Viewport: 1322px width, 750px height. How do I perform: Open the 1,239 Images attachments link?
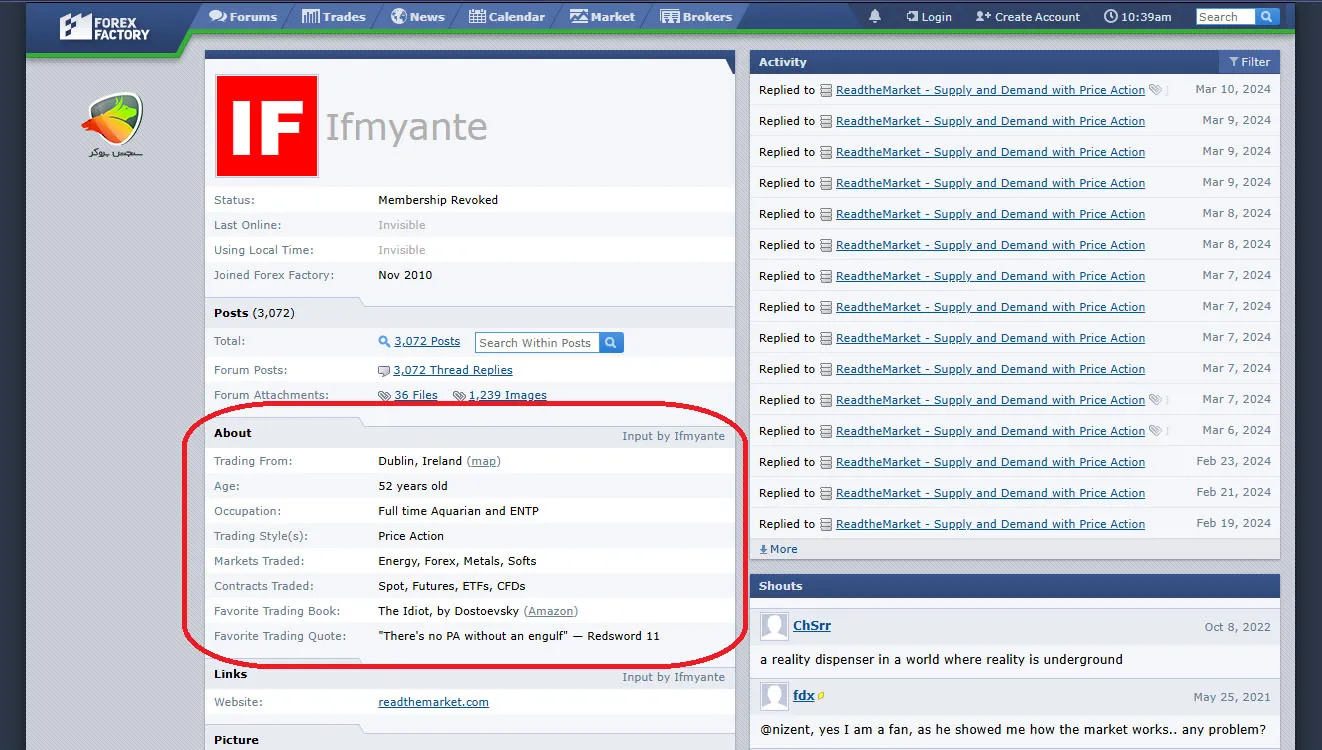(x=507, y=395)
